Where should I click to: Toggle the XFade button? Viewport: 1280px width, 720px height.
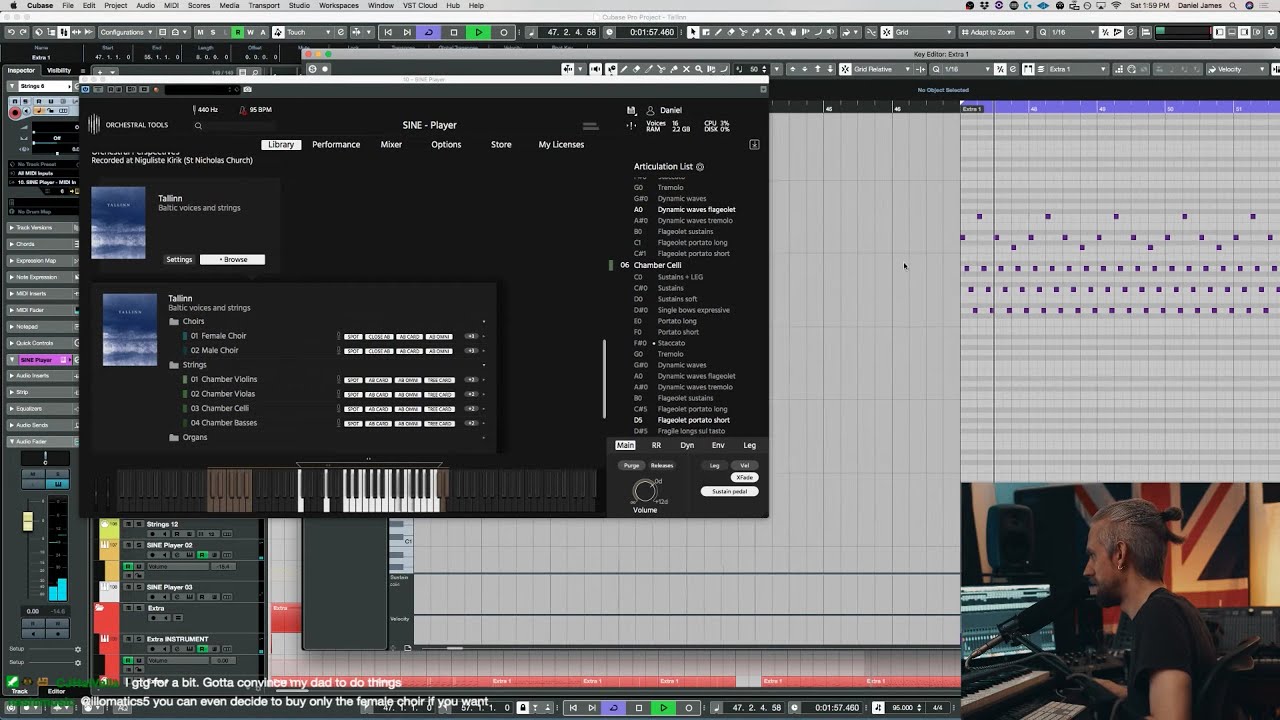point(744,477)
